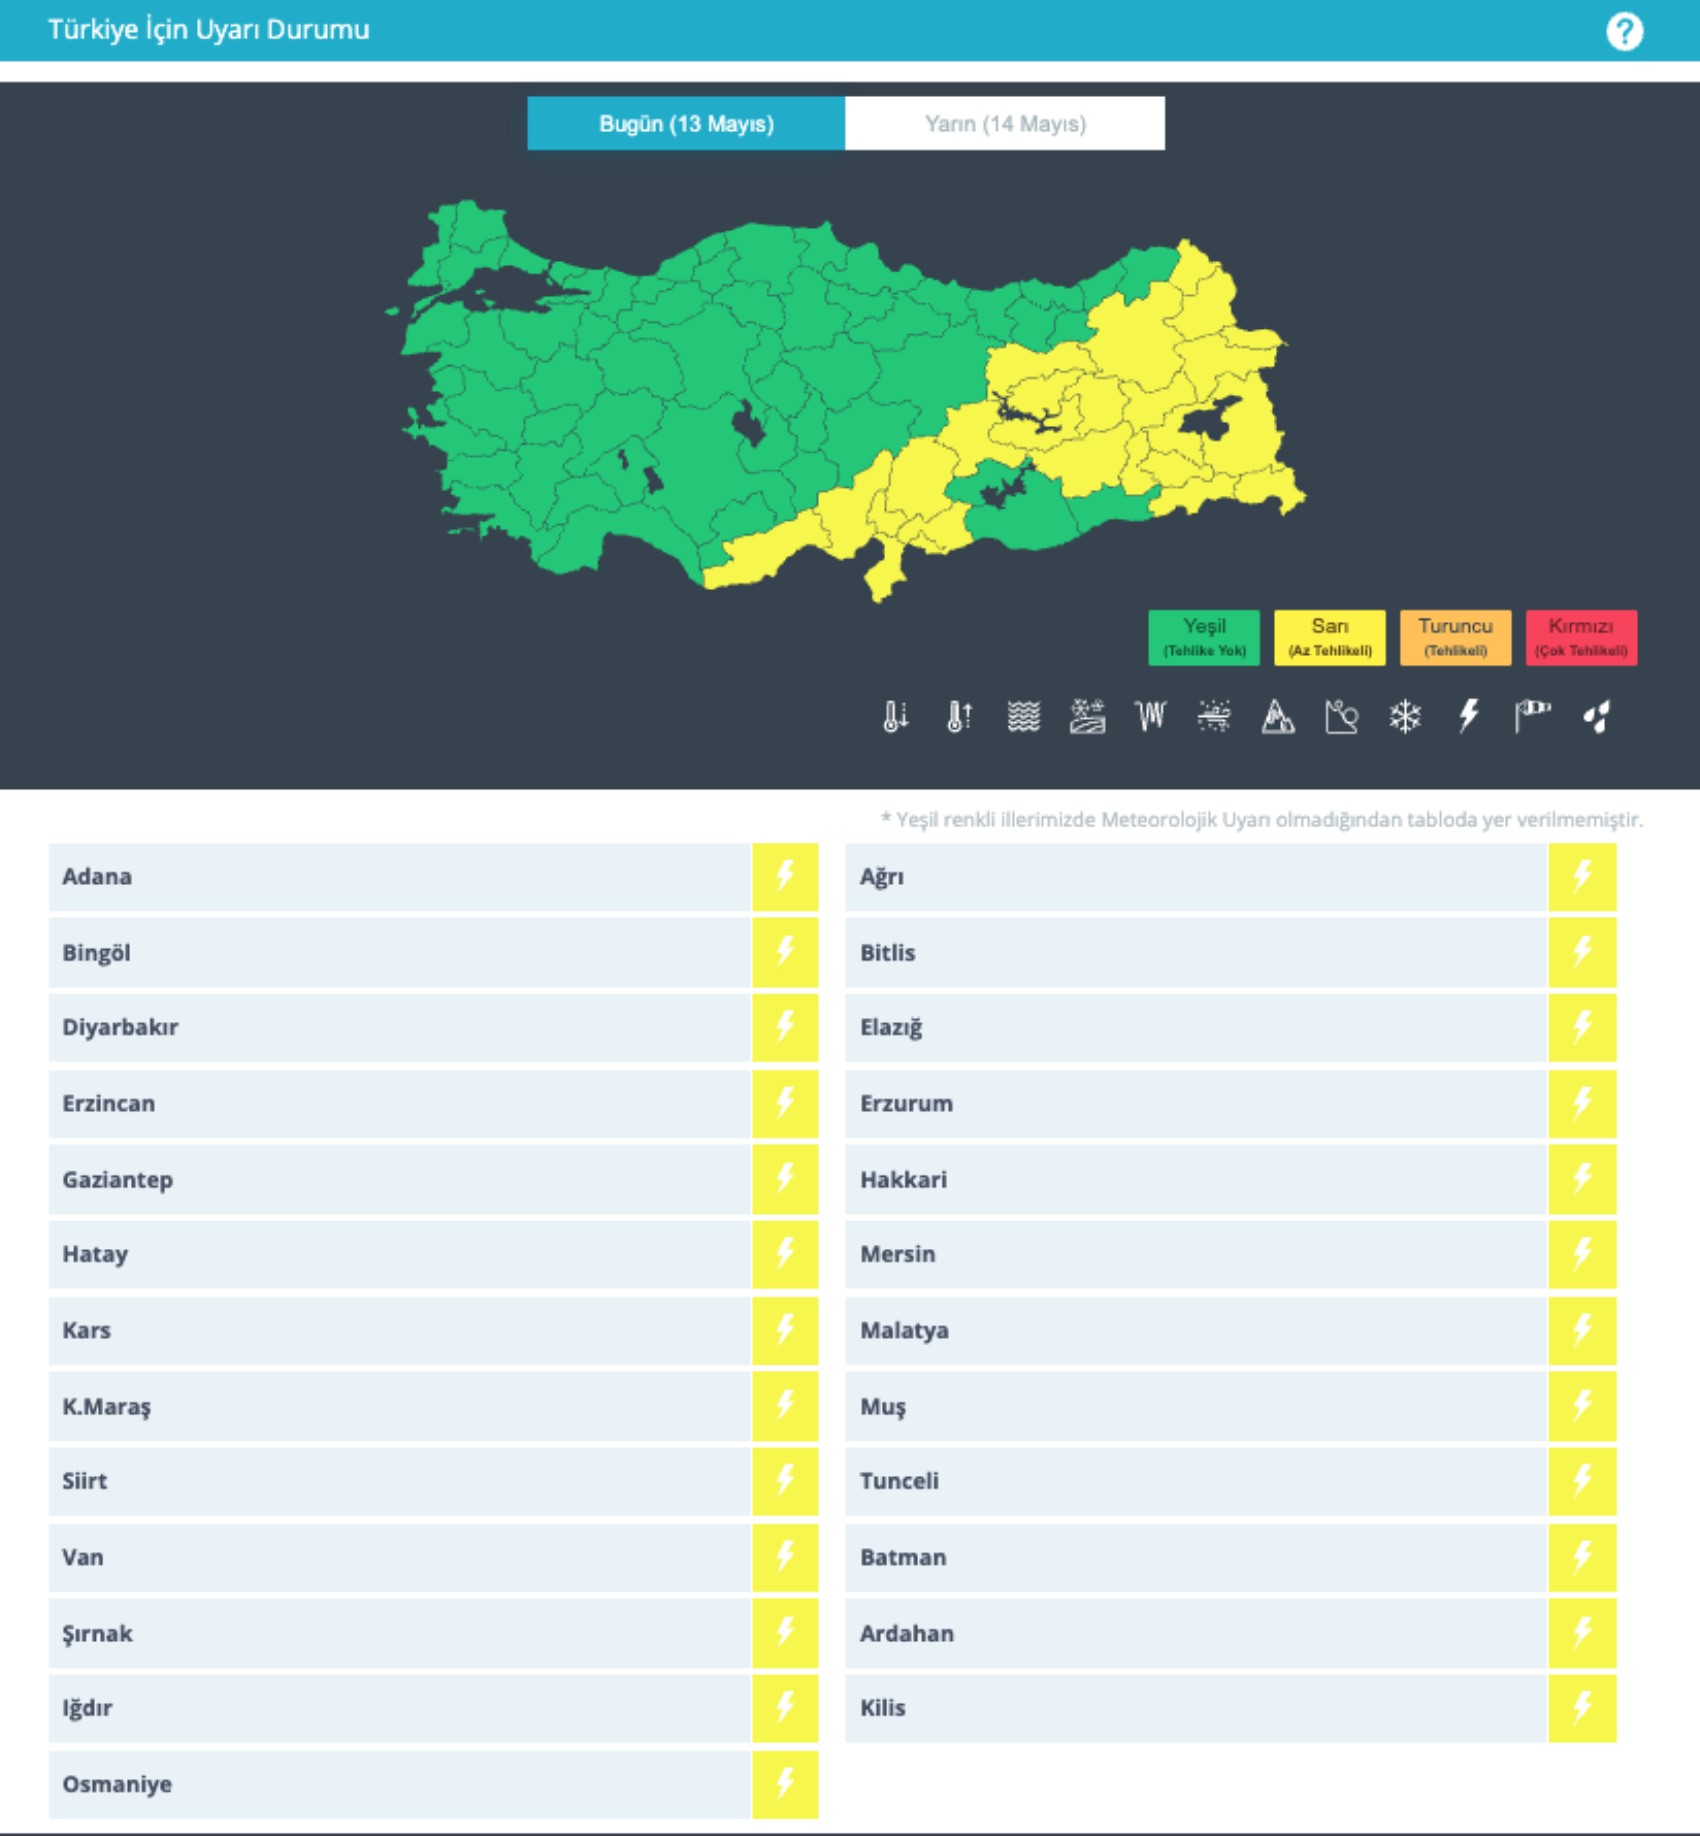The width and height of the screenshot is (1700, 1836).
Task: Select the Ardahan province row
Action: tap(1231, 1633)
